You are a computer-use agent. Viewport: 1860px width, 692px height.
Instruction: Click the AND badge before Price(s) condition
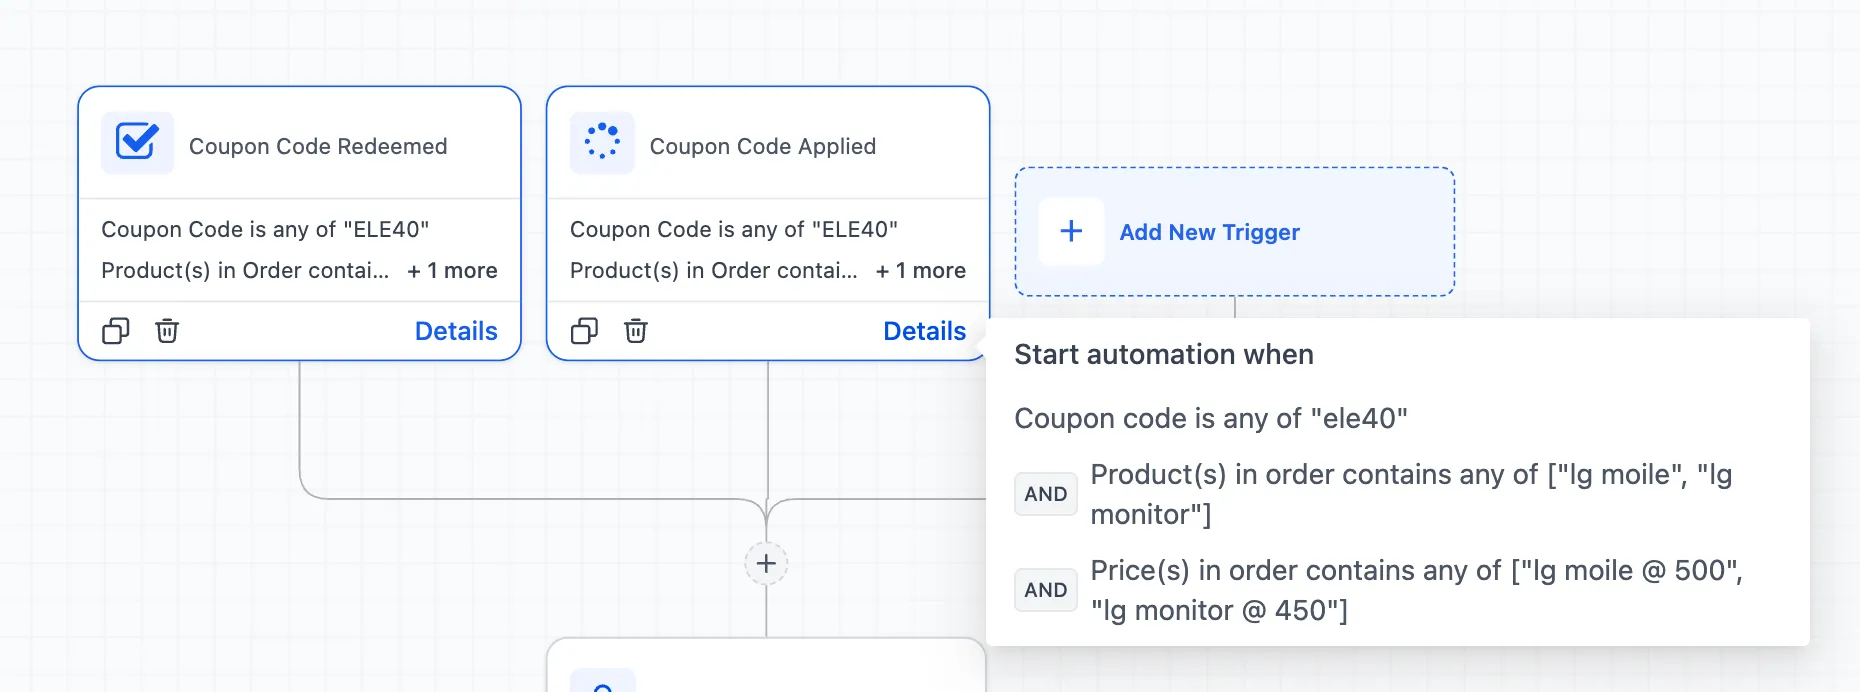(1045, 590)
